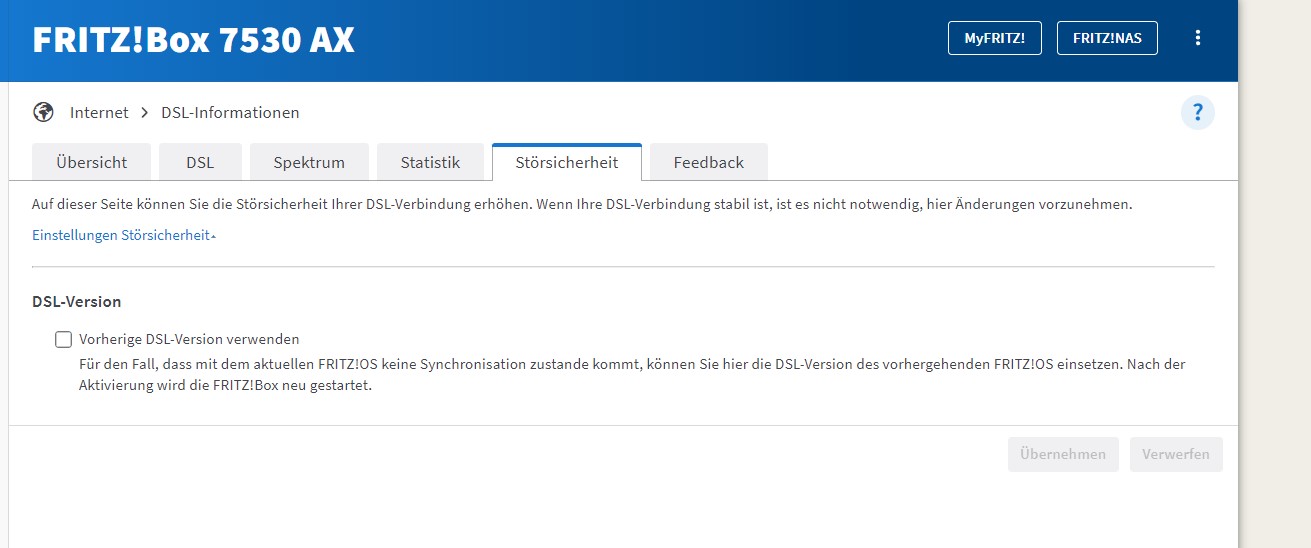Enable Vorherige DSL-Version verwenden checkbox

pyautogui.click(x=64, y=339)
